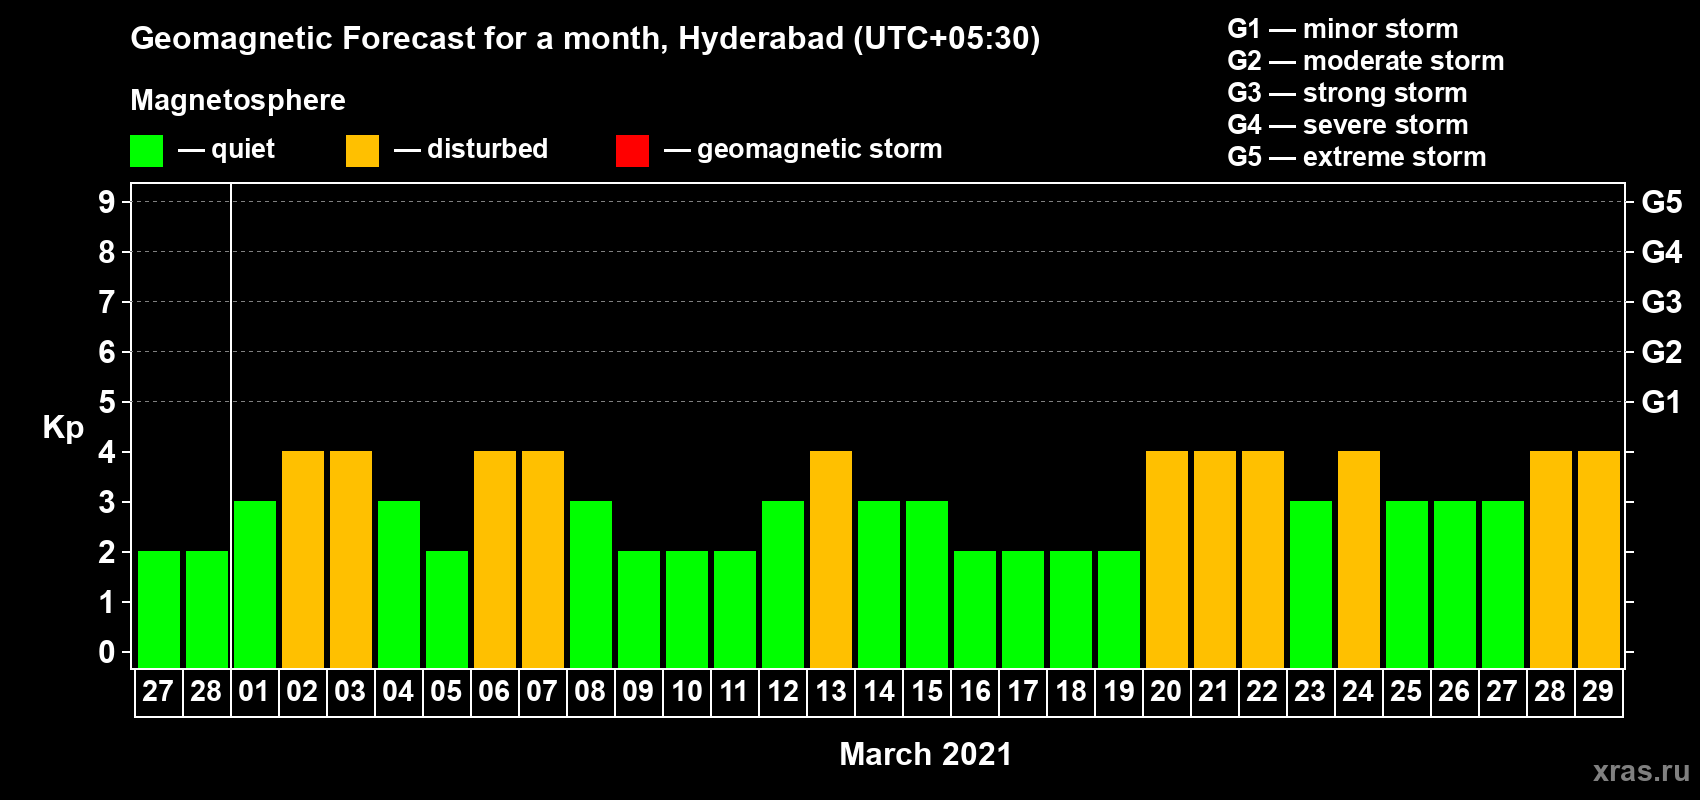Click the green bar for March 05
The width and height of the screenshot is (1700, 800).
pos(447,609)
